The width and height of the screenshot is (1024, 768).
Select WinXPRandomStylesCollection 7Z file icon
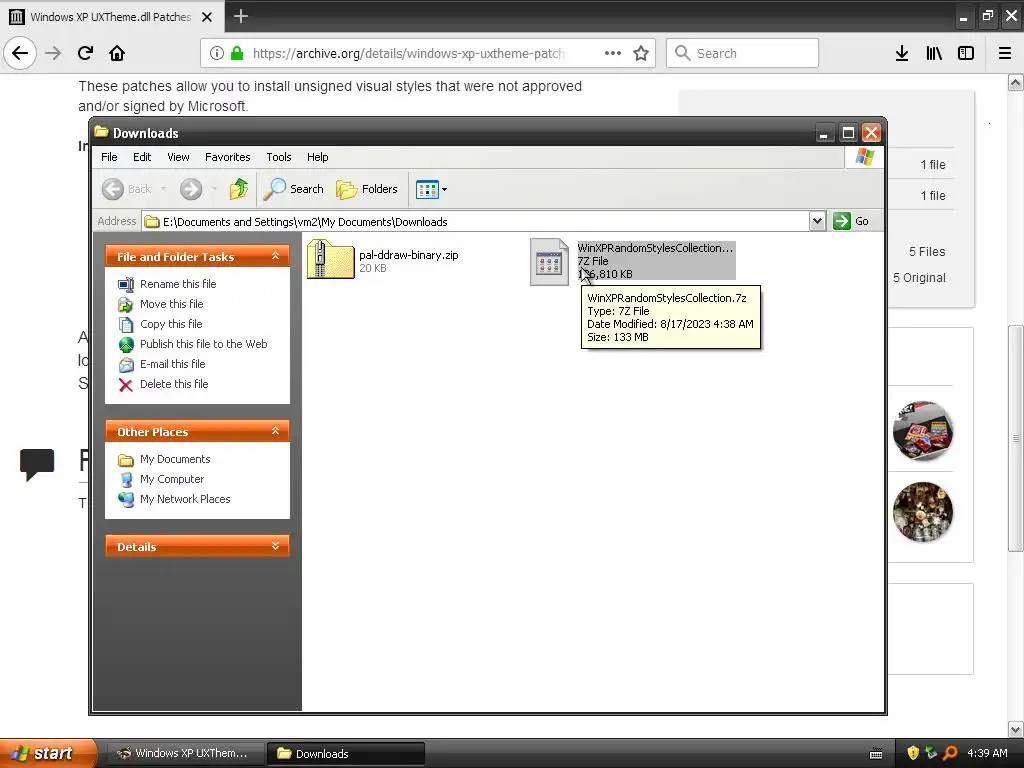[x=549, y=262]
